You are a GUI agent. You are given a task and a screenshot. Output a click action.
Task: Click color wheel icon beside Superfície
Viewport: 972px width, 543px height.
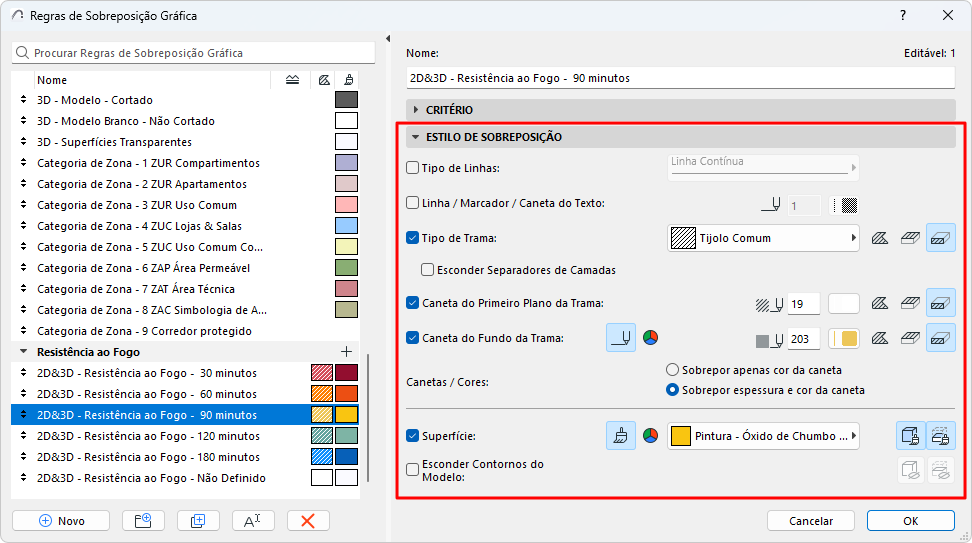tap(650, 436)
